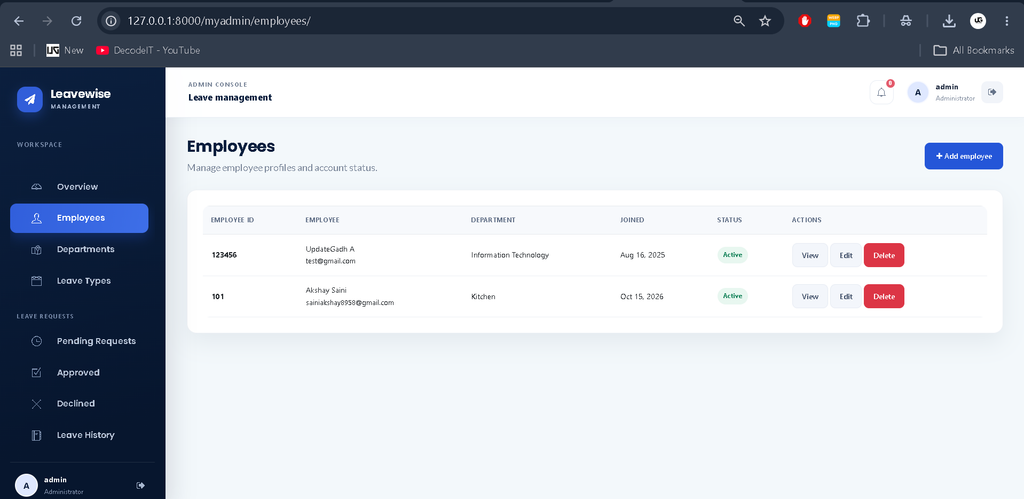The height and width of the screenshot is (499, 1024).
Task: Open Leave History page
Action: [79, 435]
